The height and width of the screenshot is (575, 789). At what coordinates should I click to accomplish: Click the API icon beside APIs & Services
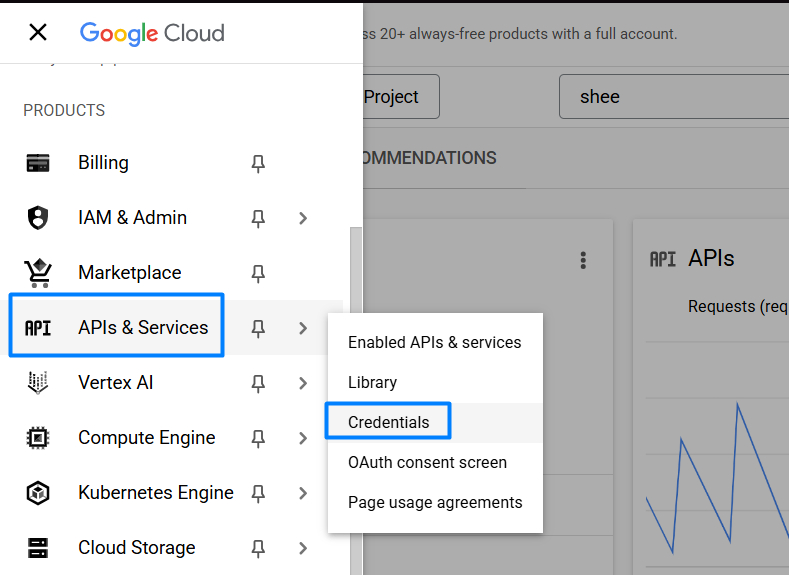point(38,328)
